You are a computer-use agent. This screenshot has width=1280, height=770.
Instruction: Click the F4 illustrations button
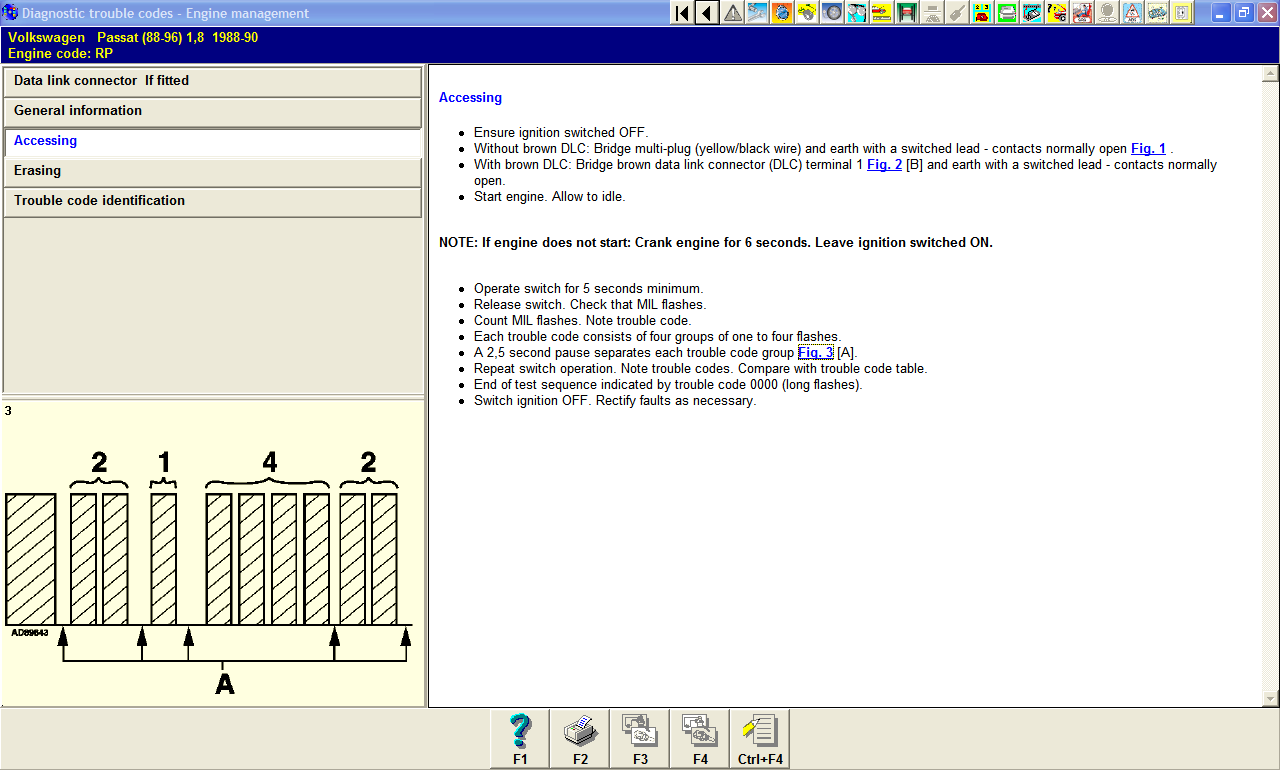coord(700,739)
